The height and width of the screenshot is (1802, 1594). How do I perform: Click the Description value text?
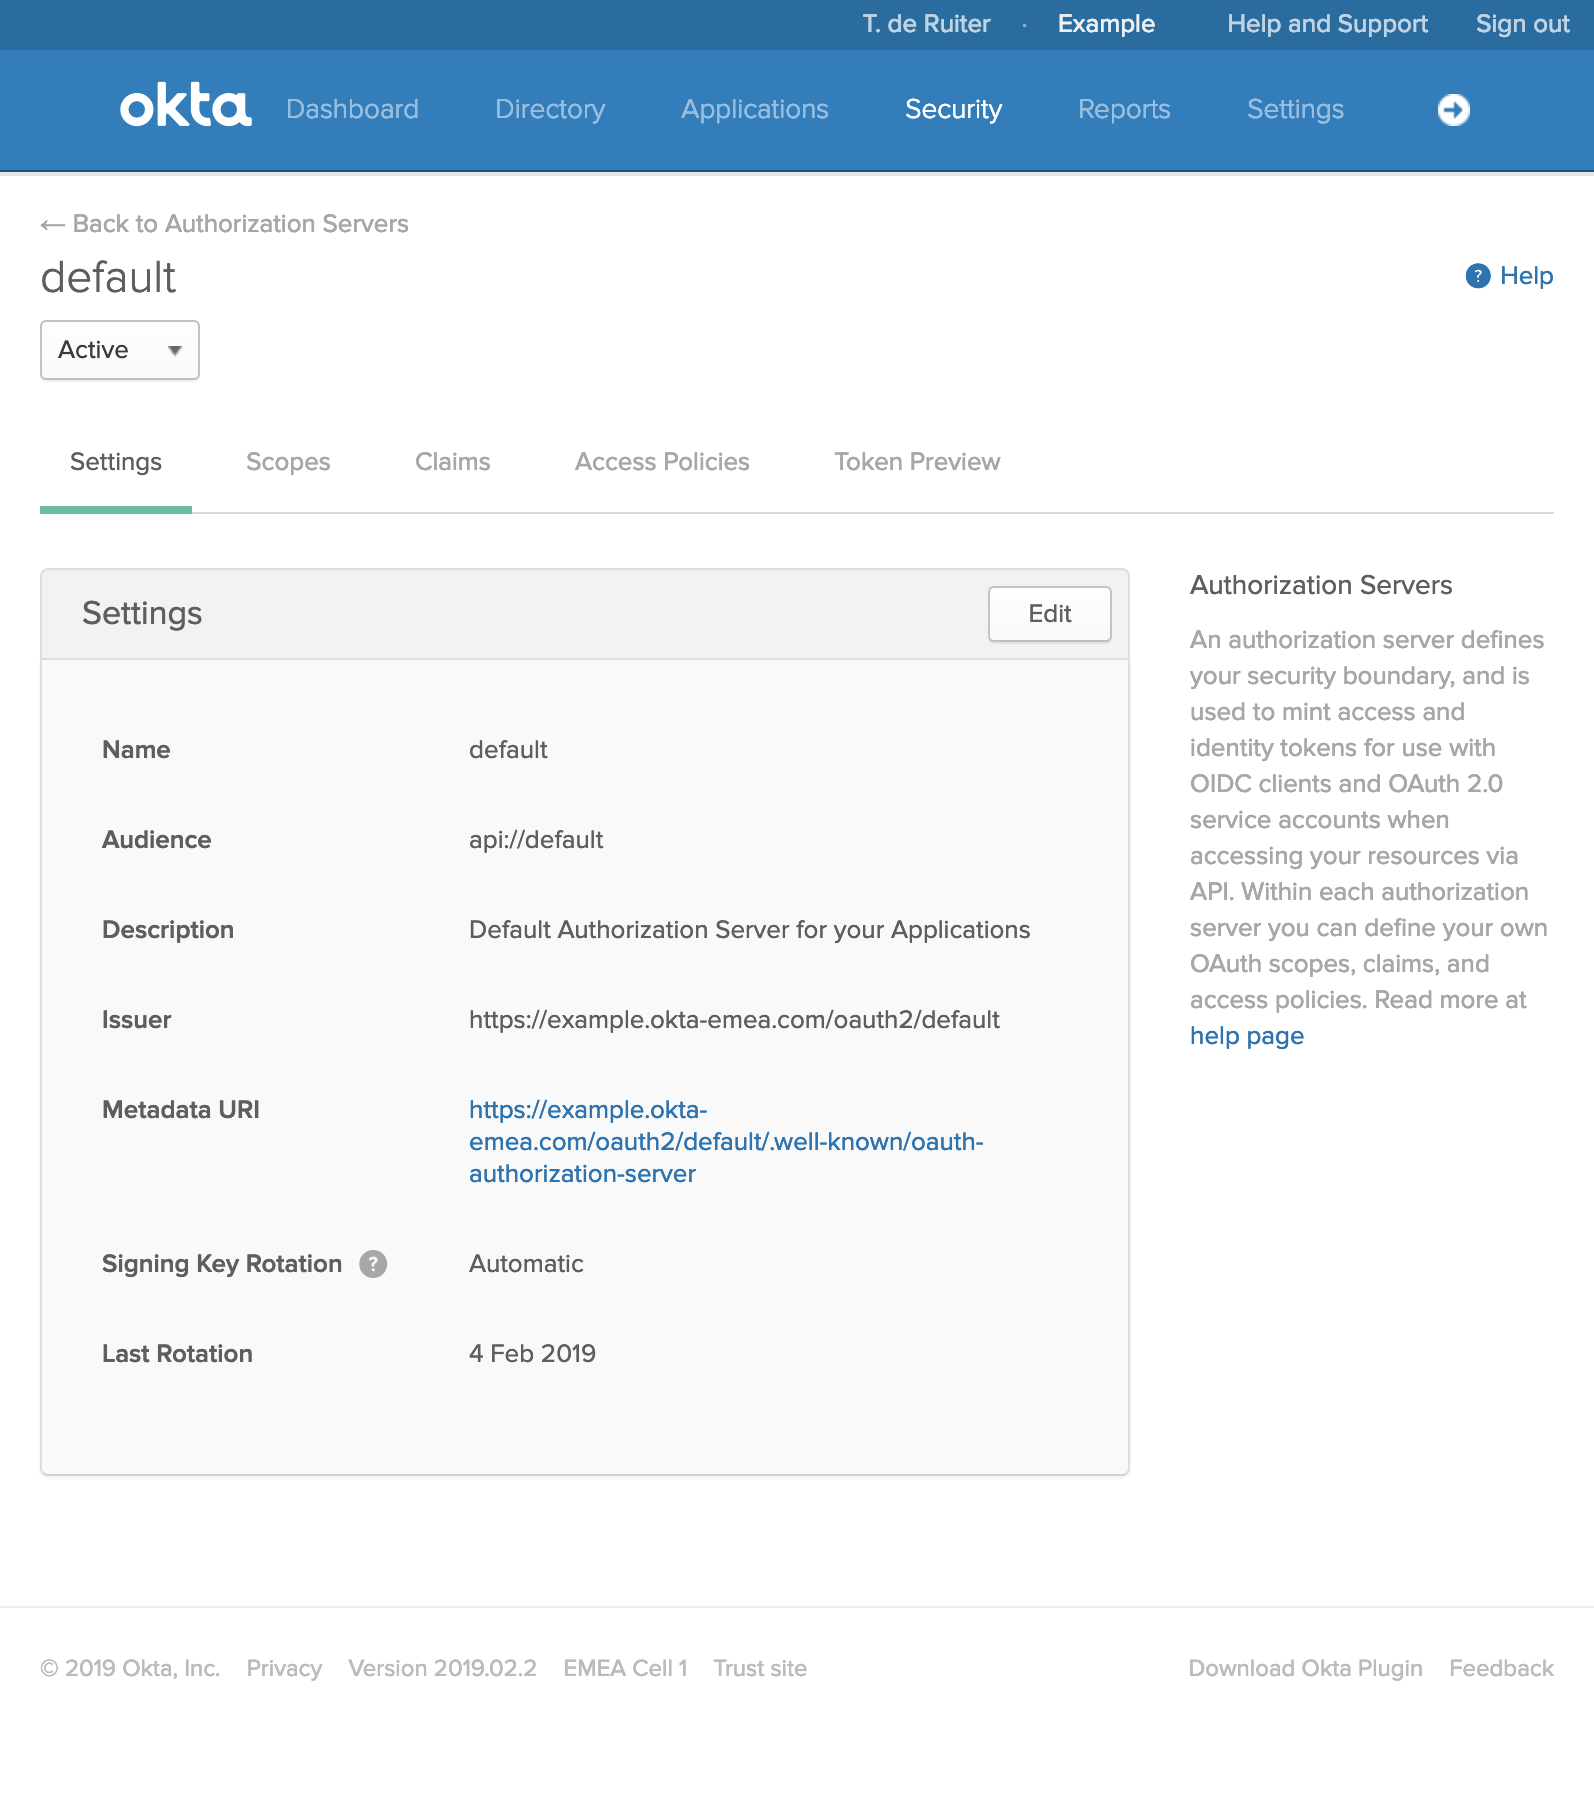[749, 930]
